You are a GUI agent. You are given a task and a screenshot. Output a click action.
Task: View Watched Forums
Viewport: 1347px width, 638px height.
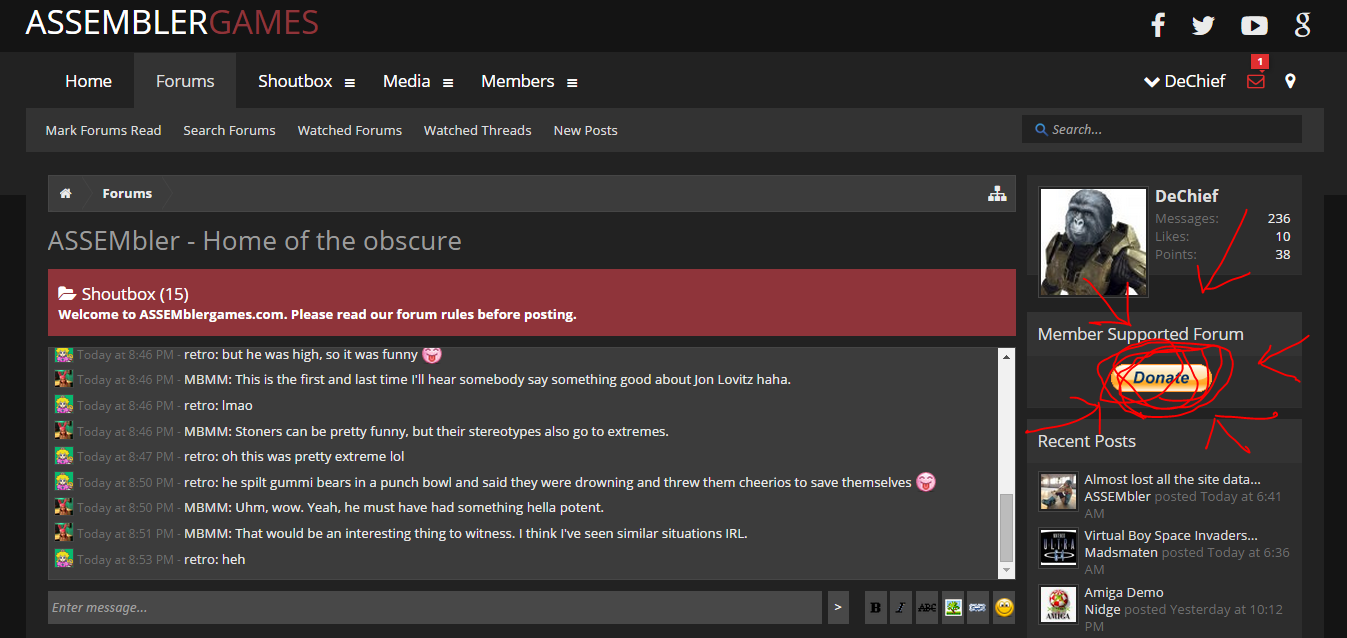(x=350, y=130)
